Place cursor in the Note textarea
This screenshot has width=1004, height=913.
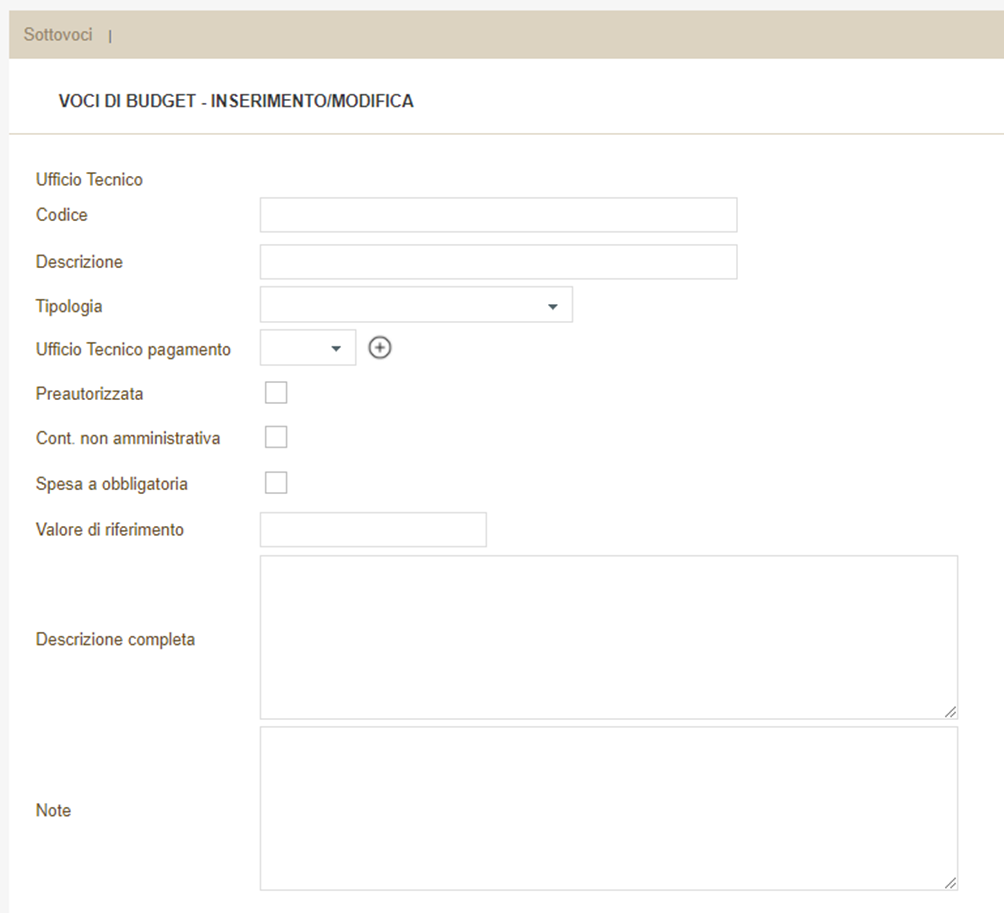pos(608,808)
